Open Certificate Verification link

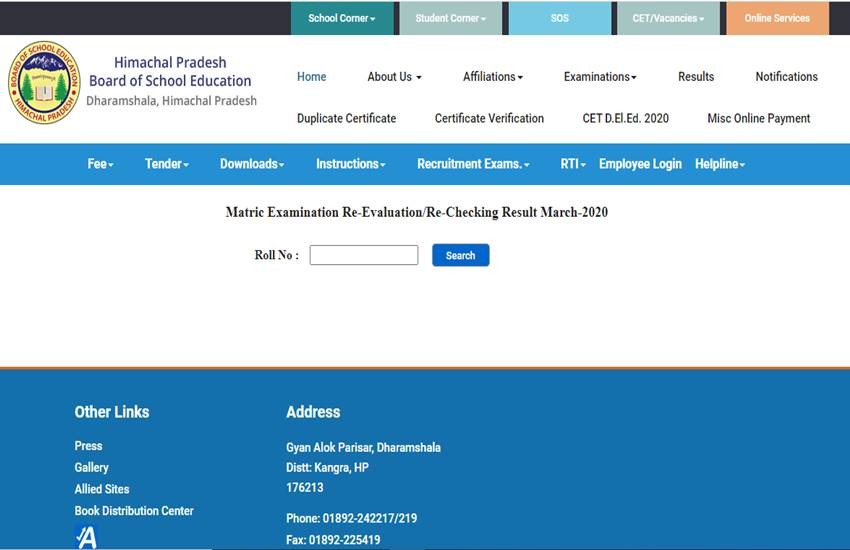tap(489, 118)
